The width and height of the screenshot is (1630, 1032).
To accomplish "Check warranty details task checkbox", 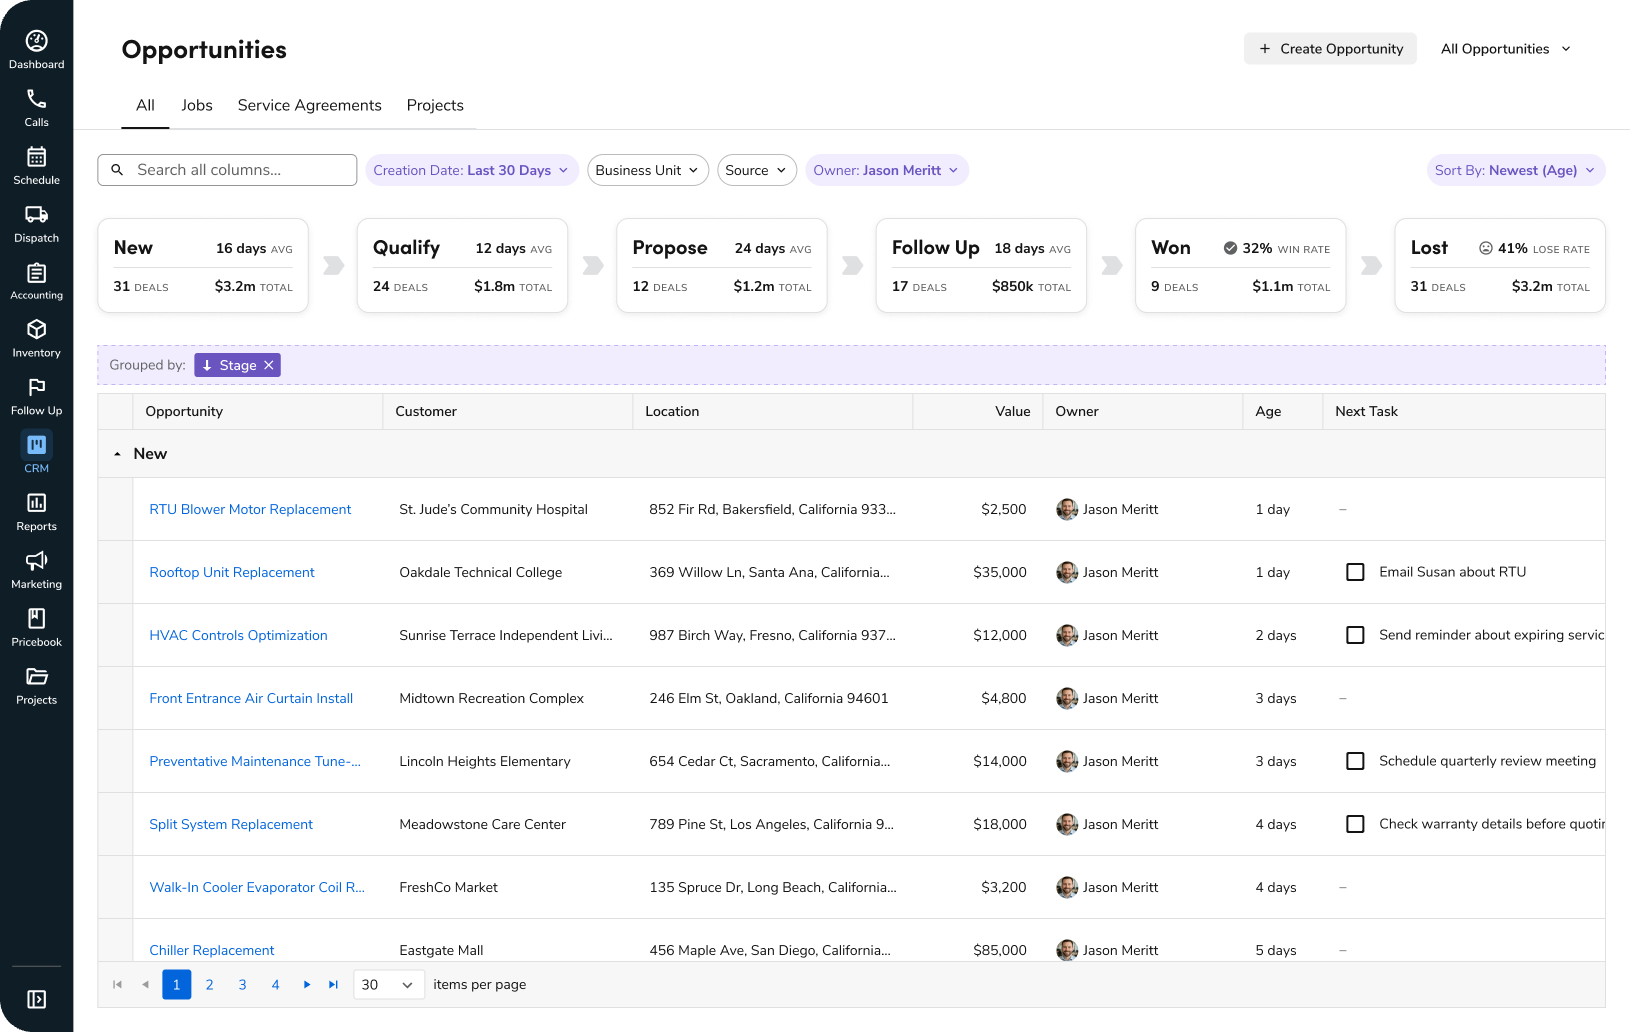I will tap(1355, 824).
